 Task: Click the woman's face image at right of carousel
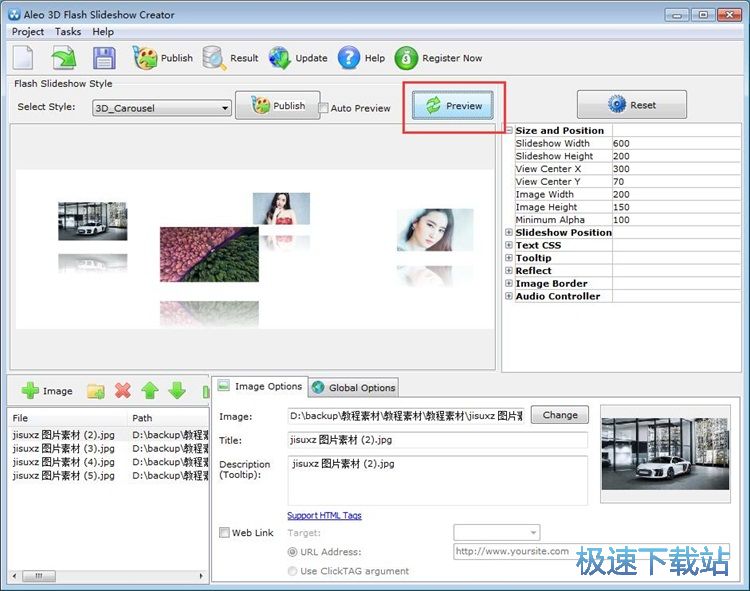pyautogui.click(x=435, y=230)
